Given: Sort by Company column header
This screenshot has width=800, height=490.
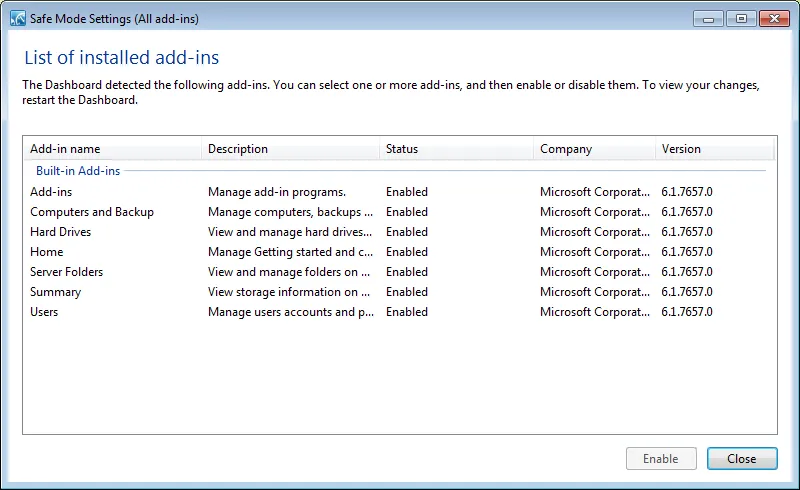Looking at the screenshot, I should click(595, 149).
